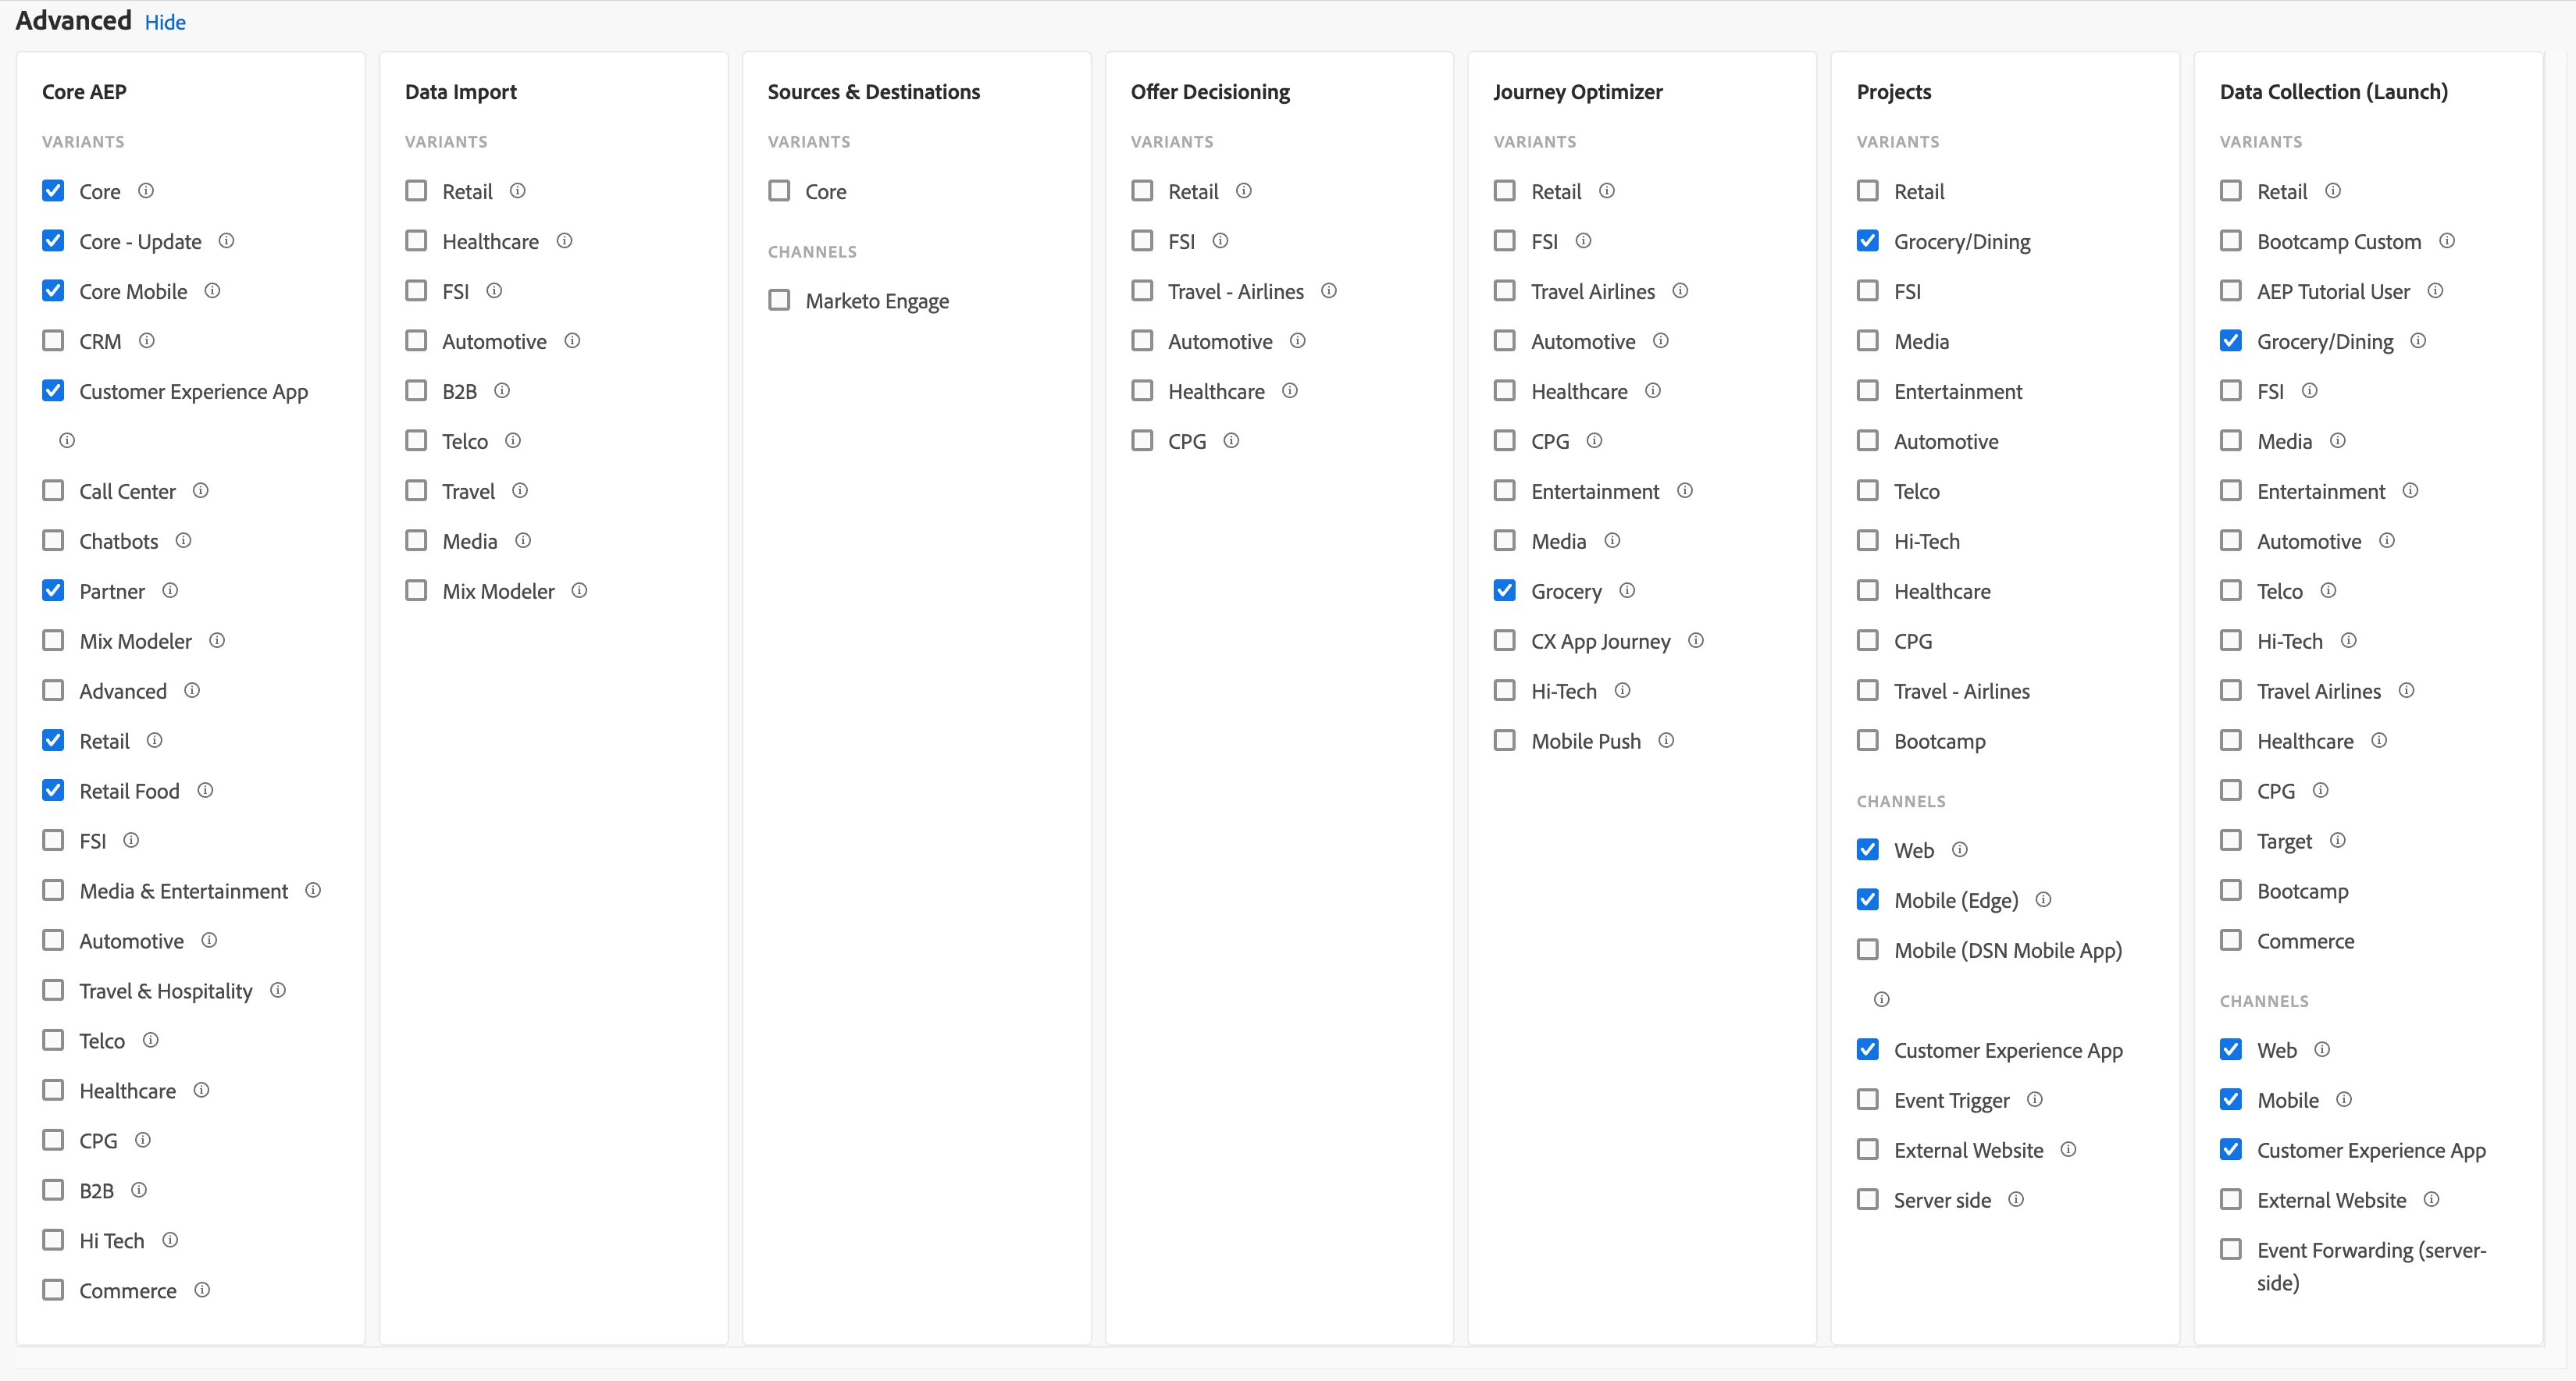Click the Bootcamp label in Projects

click(x=1940, y=742)
